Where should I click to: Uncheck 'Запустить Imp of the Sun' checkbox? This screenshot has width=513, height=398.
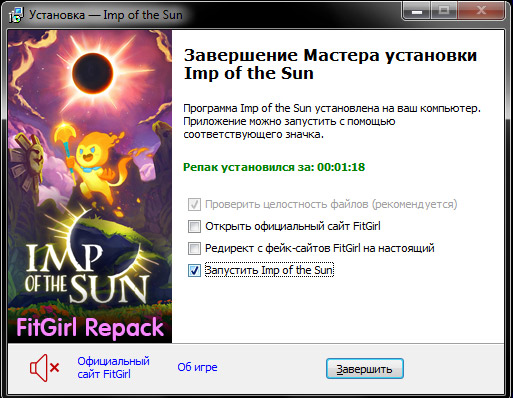pyautogui.click(x=194, y=270)
